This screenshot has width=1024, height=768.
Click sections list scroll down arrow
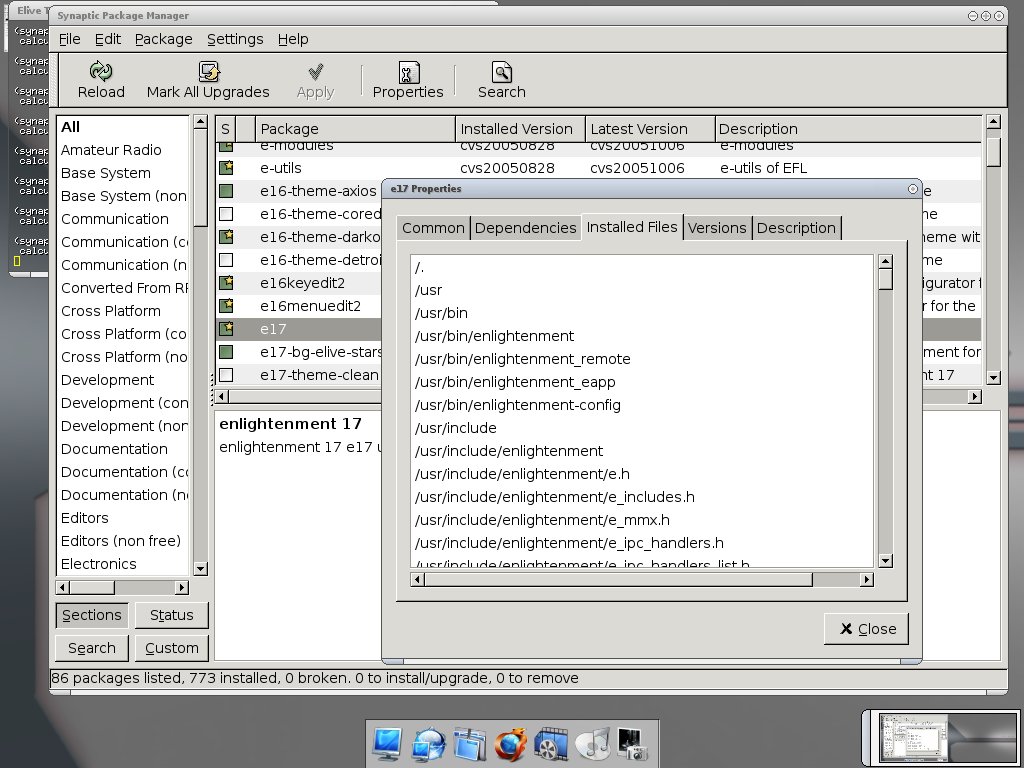tap(200, 569)
